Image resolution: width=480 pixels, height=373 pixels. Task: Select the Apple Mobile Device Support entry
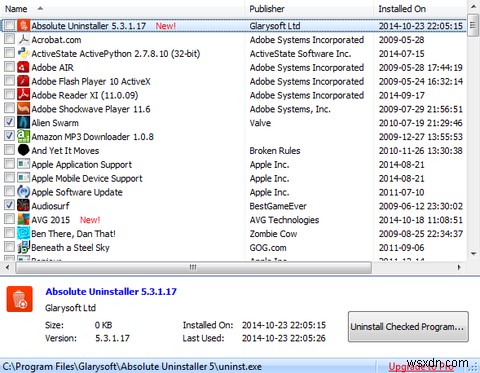click(x=233, y=178)
